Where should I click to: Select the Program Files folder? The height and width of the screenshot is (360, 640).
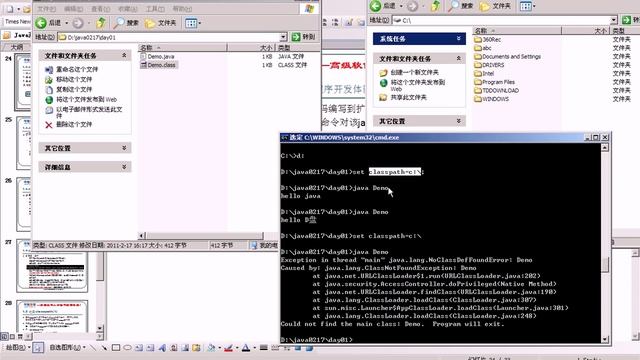[495, 82]
